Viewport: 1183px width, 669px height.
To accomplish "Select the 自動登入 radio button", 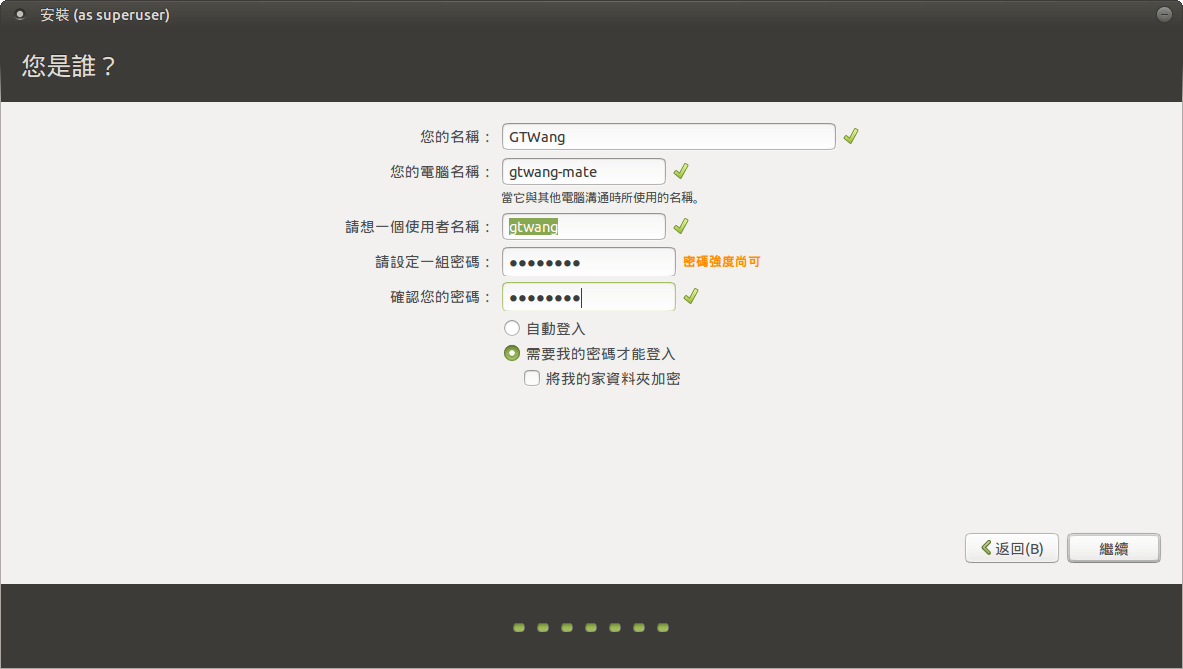I will [512, 328].
